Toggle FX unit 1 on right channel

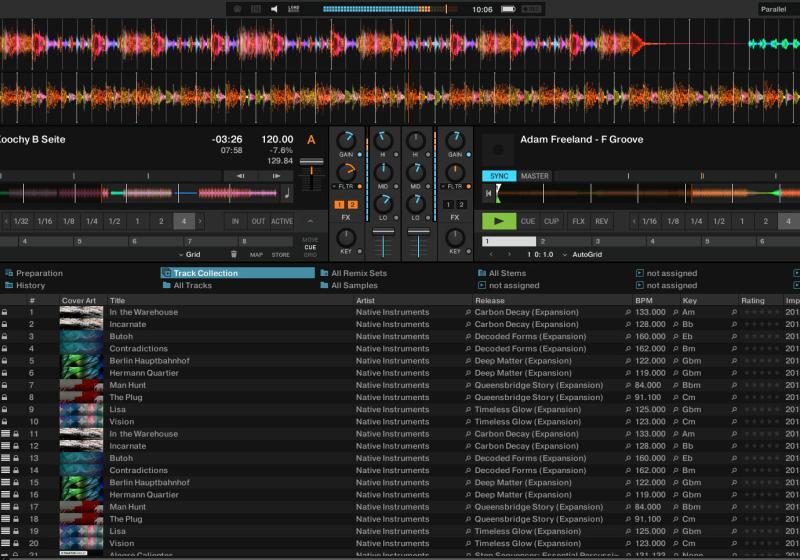point(448,205)
